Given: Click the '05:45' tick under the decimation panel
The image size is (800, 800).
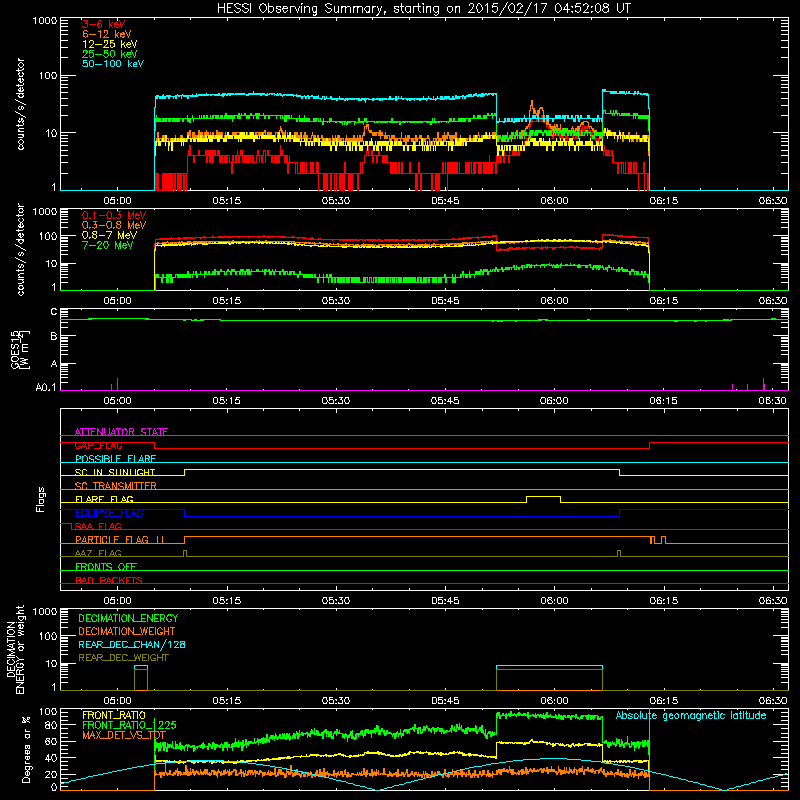Looking at the screenshot, I should (445, 701).
